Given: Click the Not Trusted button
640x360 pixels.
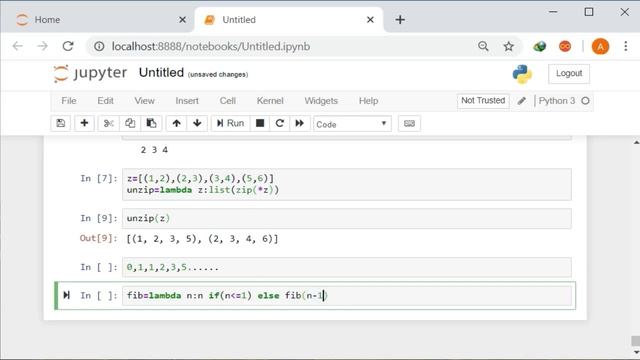Looking at the screenshot, I should [x=483, y=101].
